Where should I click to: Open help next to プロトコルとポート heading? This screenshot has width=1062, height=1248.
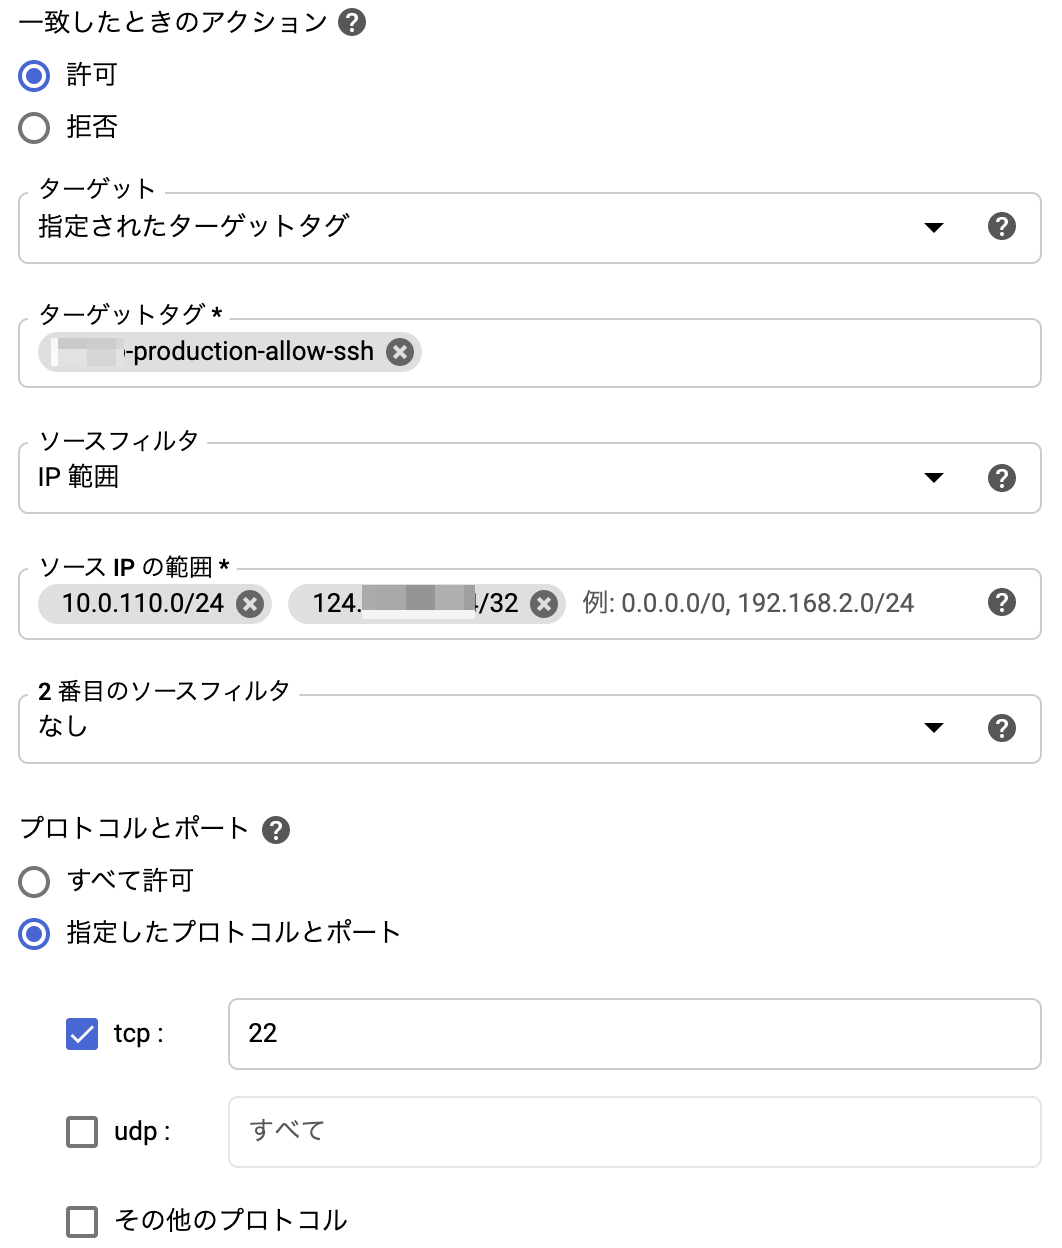[276, 830]
